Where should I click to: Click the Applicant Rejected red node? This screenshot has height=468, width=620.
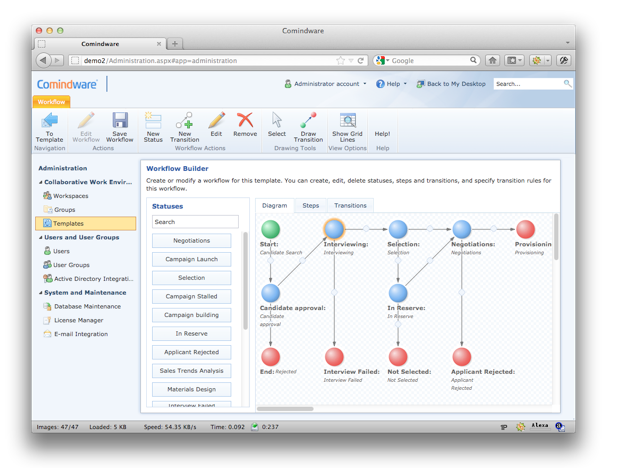coord(462,357)
